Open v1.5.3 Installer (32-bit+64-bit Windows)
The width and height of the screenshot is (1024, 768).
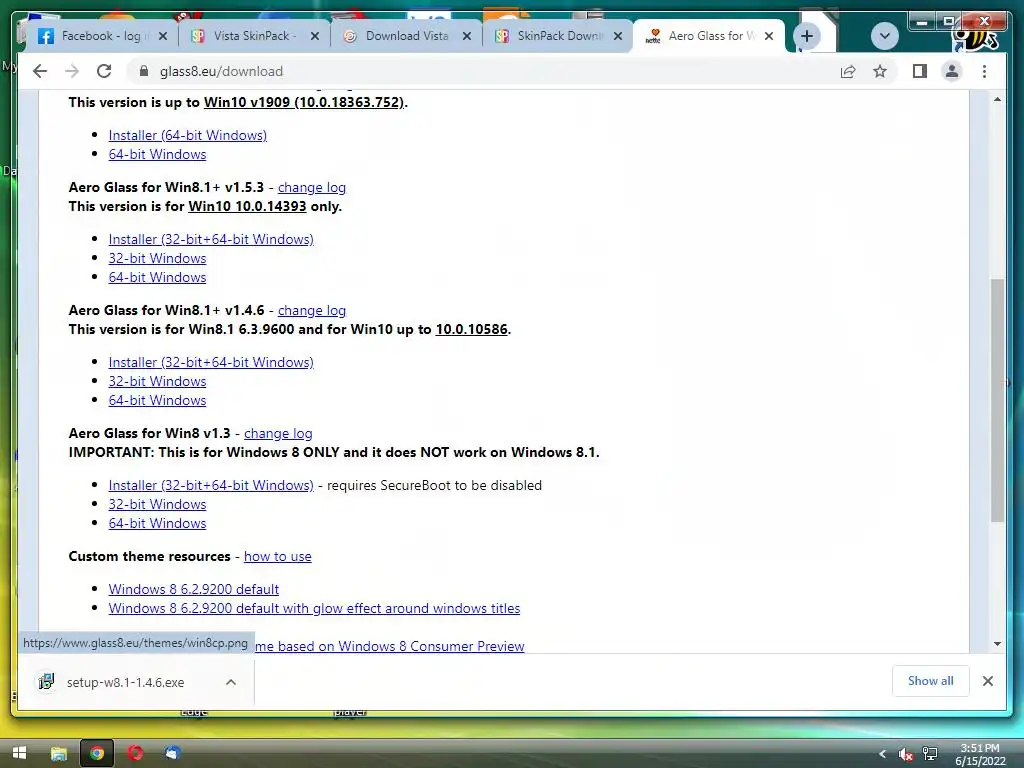[x=211, y=239]
